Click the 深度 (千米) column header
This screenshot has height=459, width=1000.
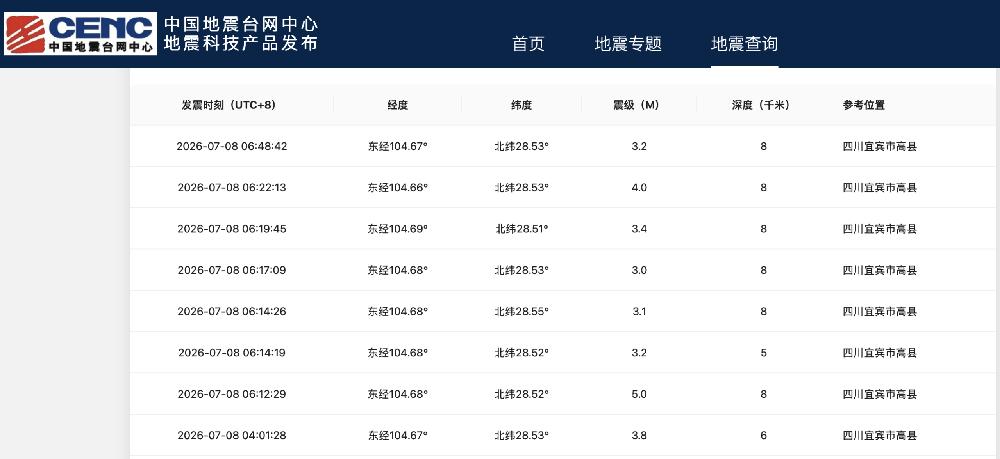click(x=760, y=105)
